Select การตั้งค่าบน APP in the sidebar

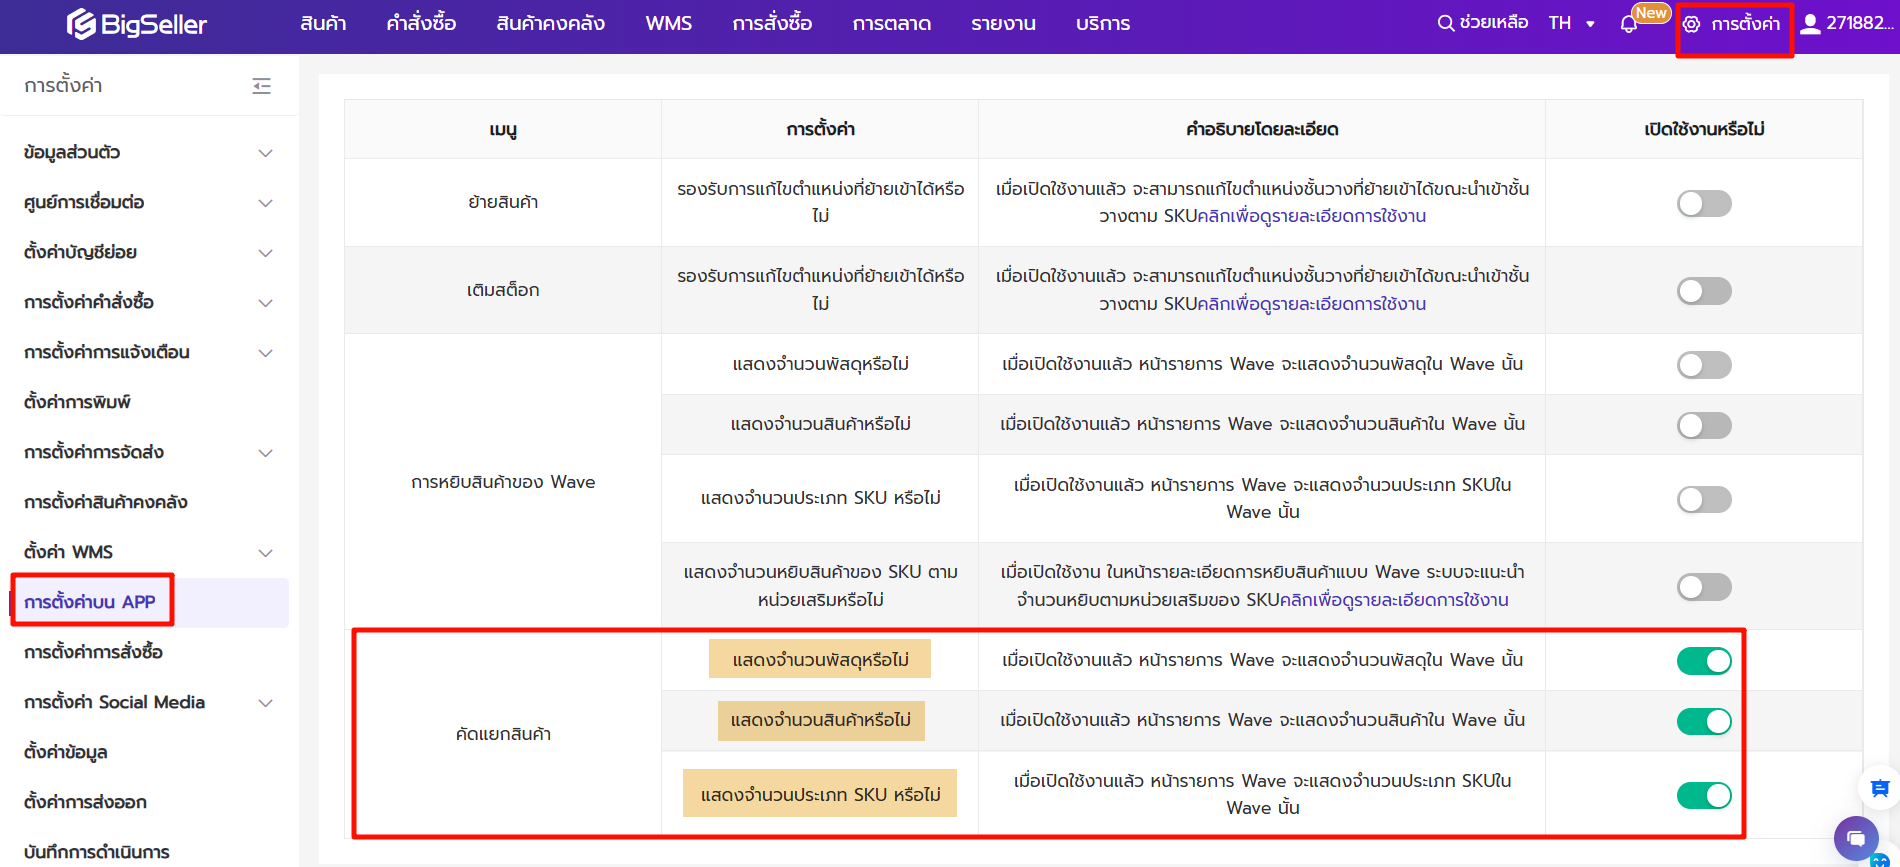(90, 602)
